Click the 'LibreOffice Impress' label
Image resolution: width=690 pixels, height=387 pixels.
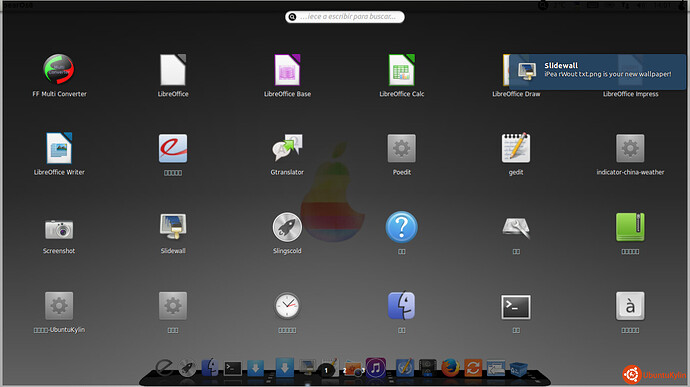630,94
